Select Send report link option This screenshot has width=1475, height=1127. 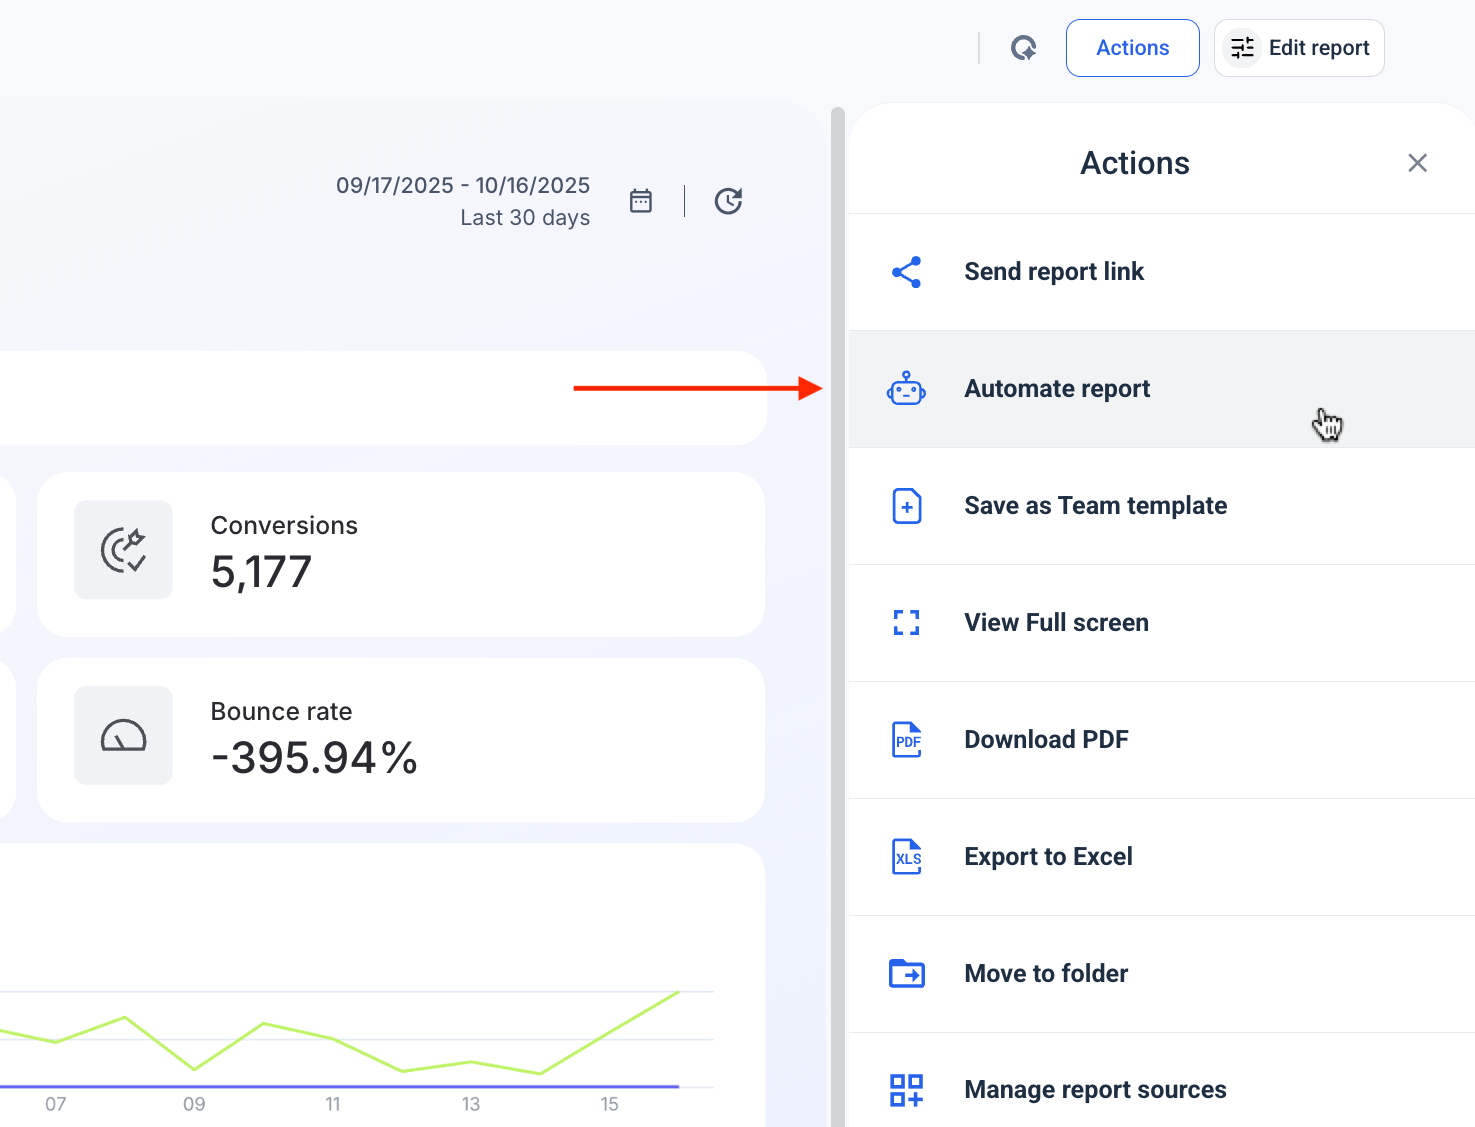point(1054,272)
